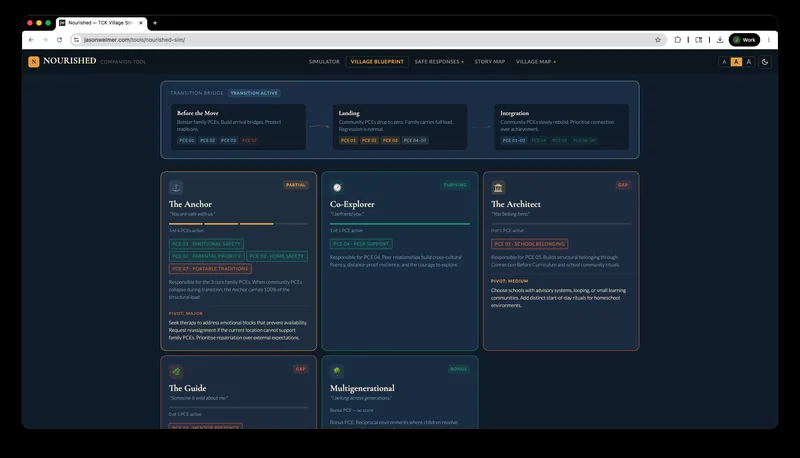Screen dimensions: 800x458
Task: Expand the Village Map menu
Action: pyautogui.click(x=536, y=62)
